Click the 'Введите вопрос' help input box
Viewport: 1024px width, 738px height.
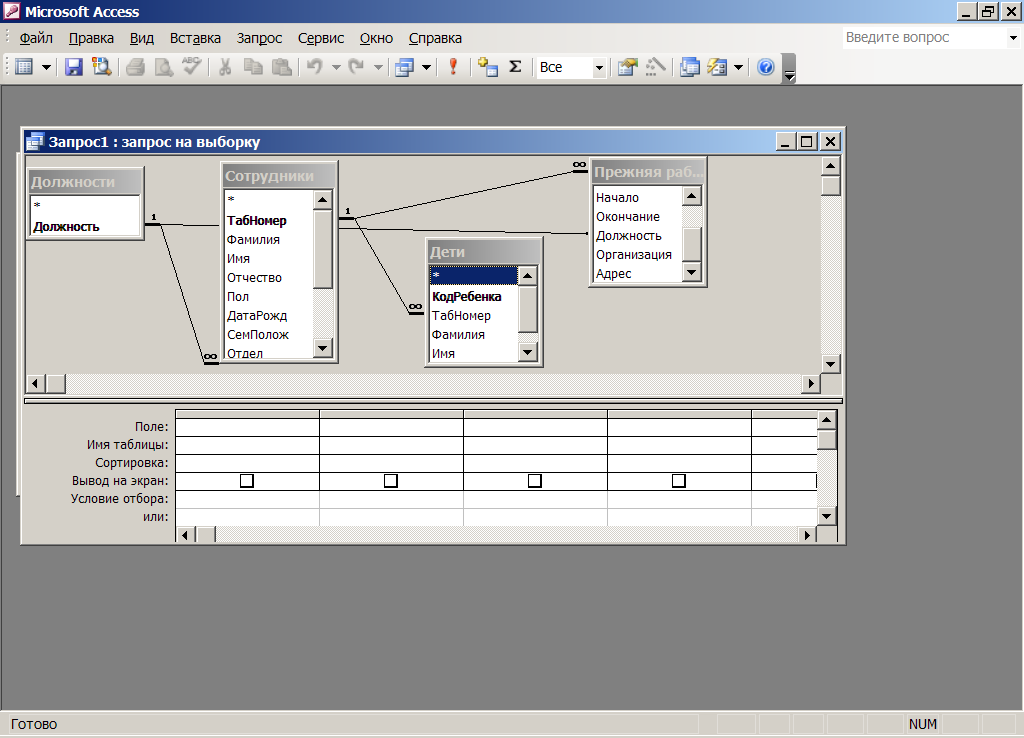tap(924, 37)
